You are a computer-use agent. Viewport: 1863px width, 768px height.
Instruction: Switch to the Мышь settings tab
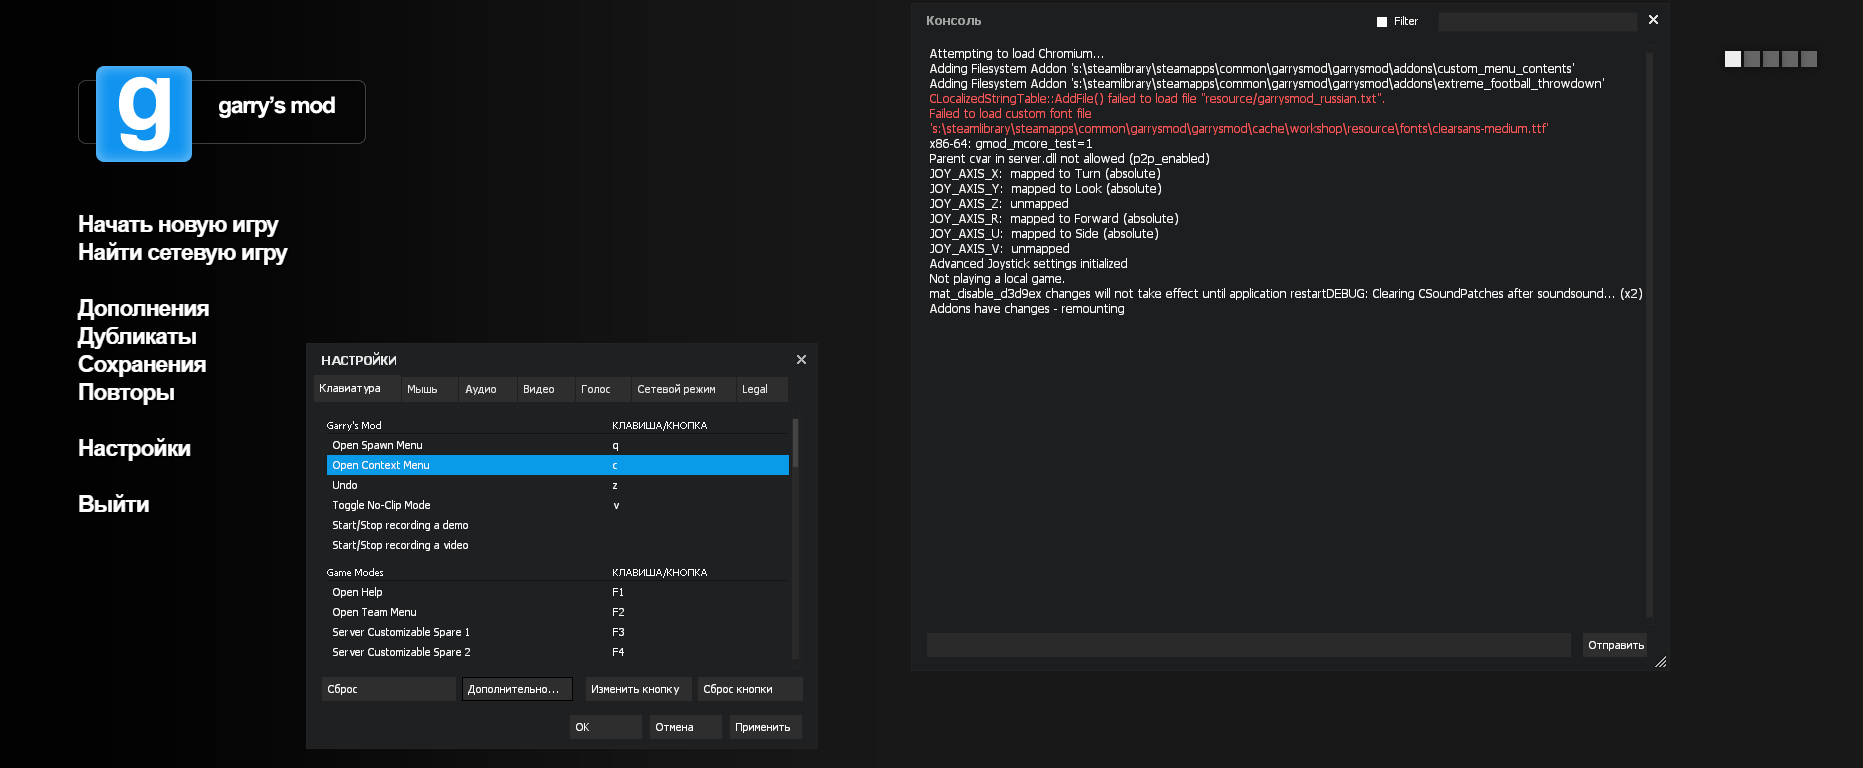(422, 389)
